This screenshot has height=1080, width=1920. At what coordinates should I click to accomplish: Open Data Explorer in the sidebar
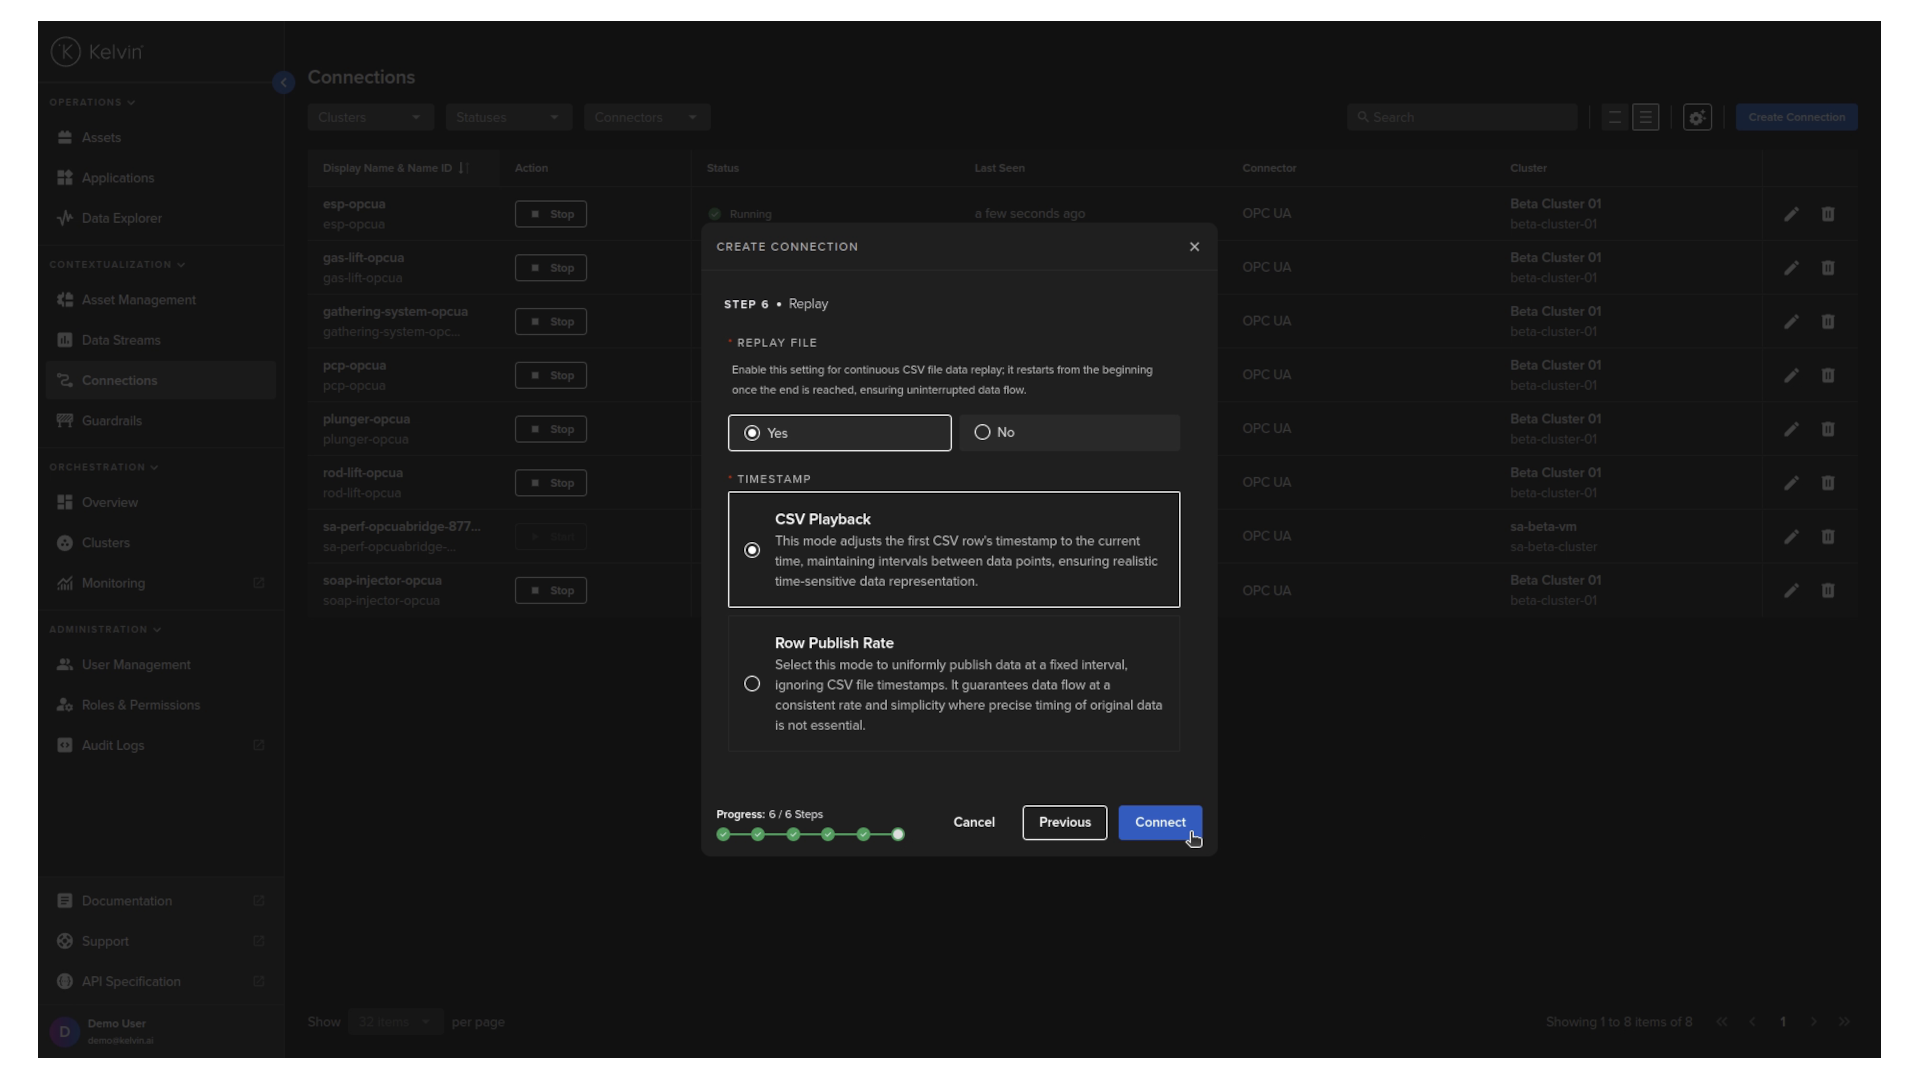121,218
